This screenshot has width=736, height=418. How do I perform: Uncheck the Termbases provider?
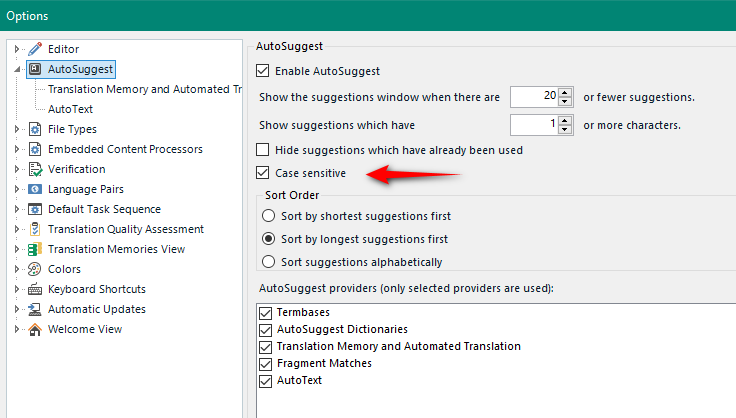pos(266,313)
